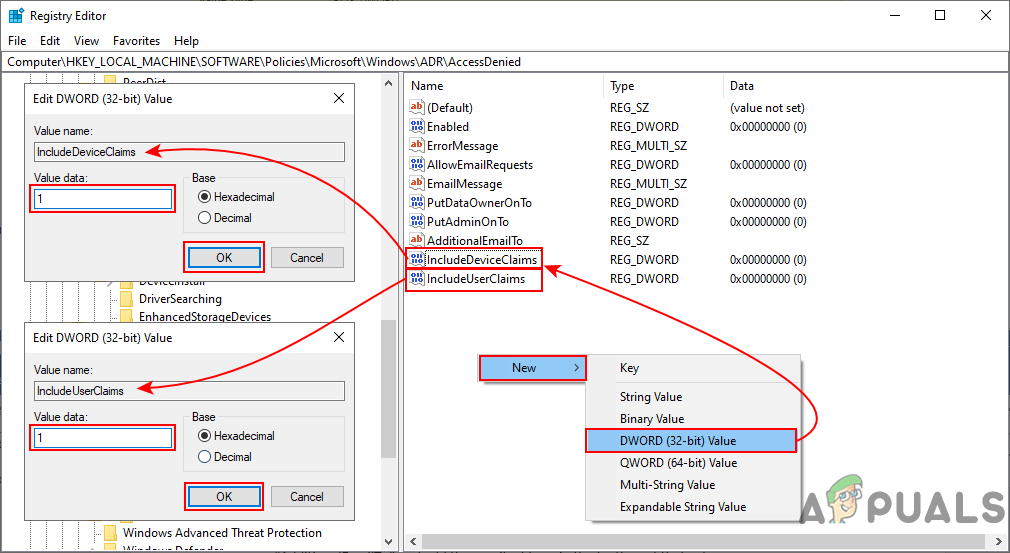Viewport: 1010px width, 553px height.
Task: Select the ErrorMessage multi-string value icon
Action: (x=417, y=146)
